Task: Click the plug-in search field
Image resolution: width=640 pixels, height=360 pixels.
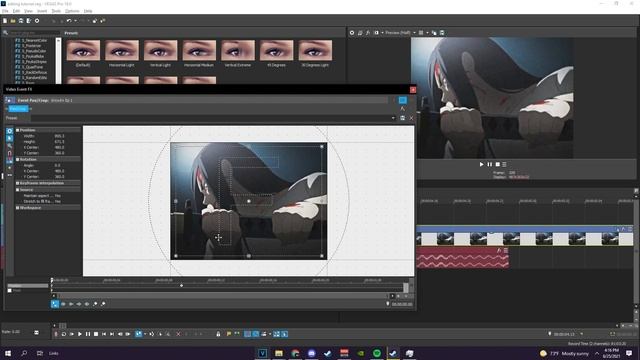Action: click(x=34, y=33)
